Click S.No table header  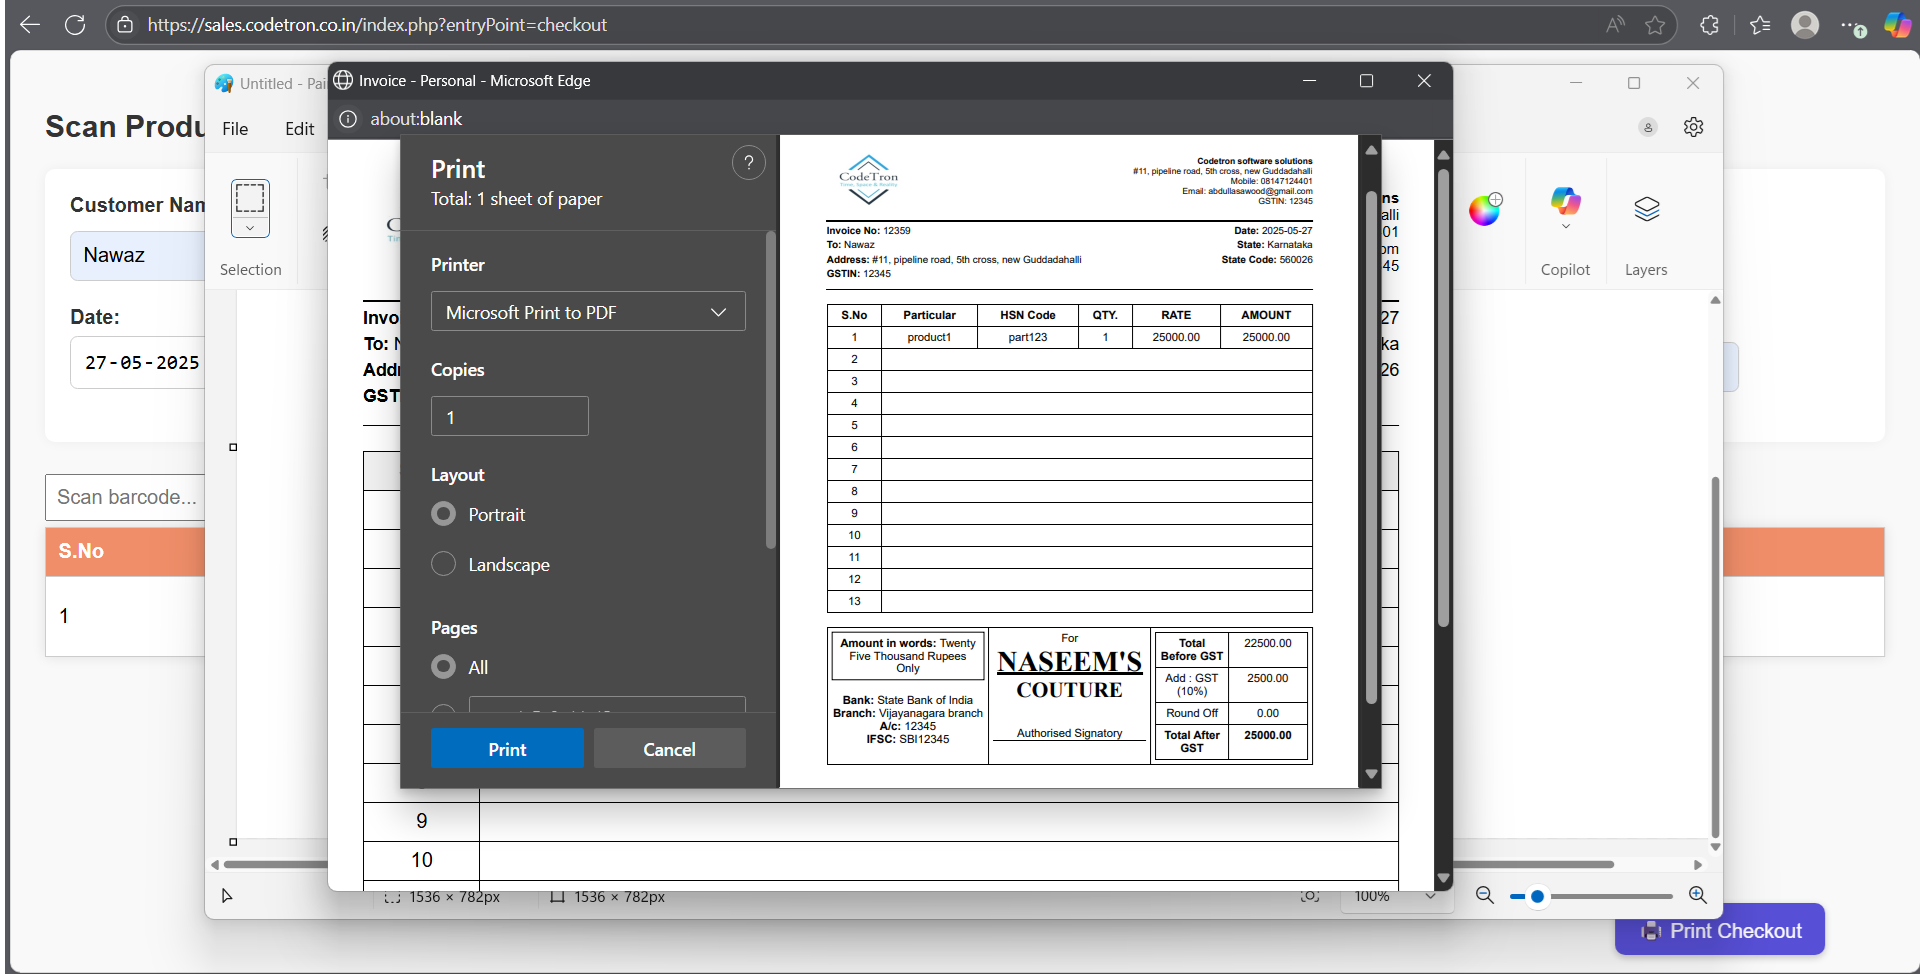click(x=81, y=551)
